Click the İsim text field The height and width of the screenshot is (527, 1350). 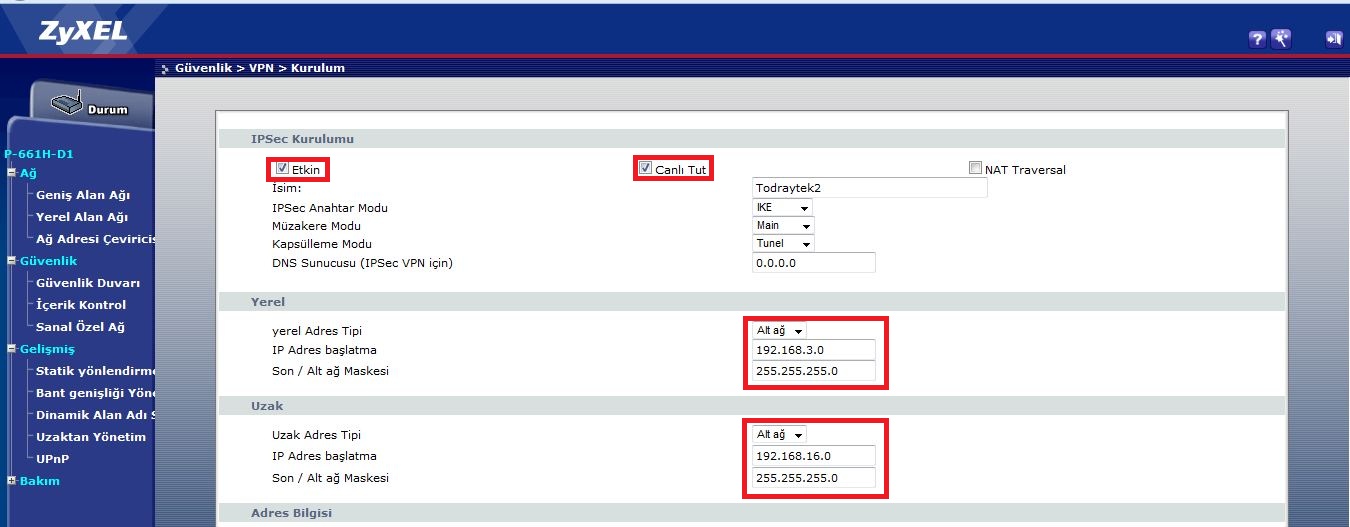[869, 188]
